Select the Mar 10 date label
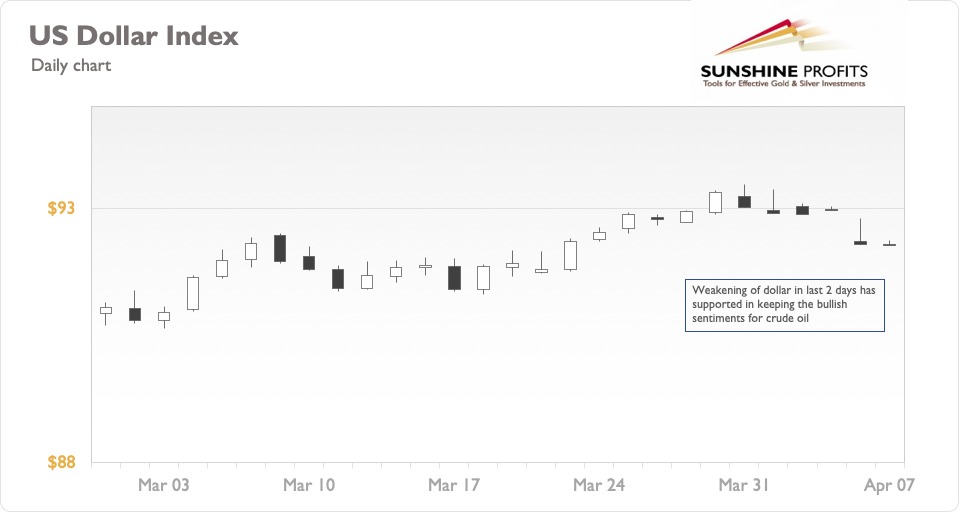The height and width of the screenshot is (516, 961). click(x=309, y=485)
